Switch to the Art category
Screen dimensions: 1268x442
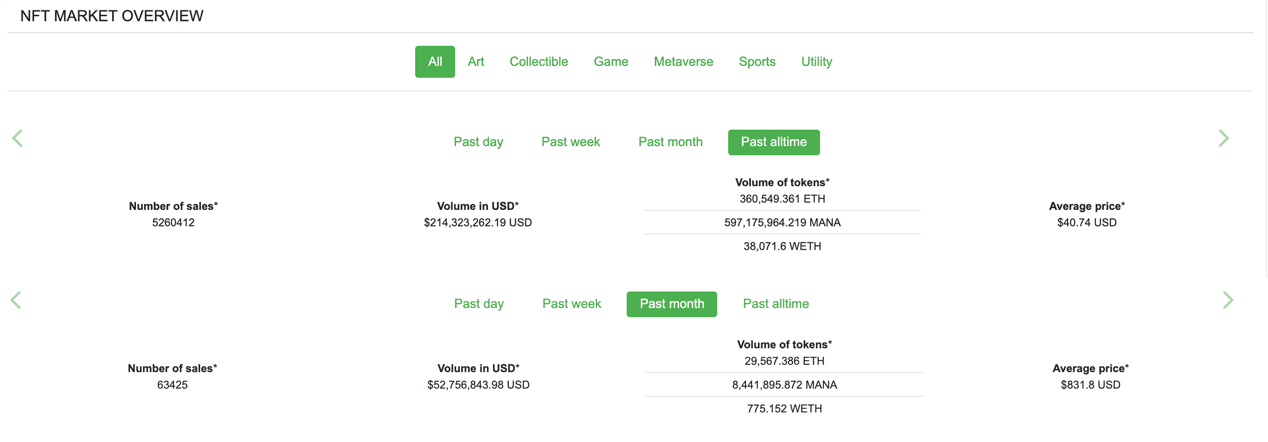click(476, 62)
